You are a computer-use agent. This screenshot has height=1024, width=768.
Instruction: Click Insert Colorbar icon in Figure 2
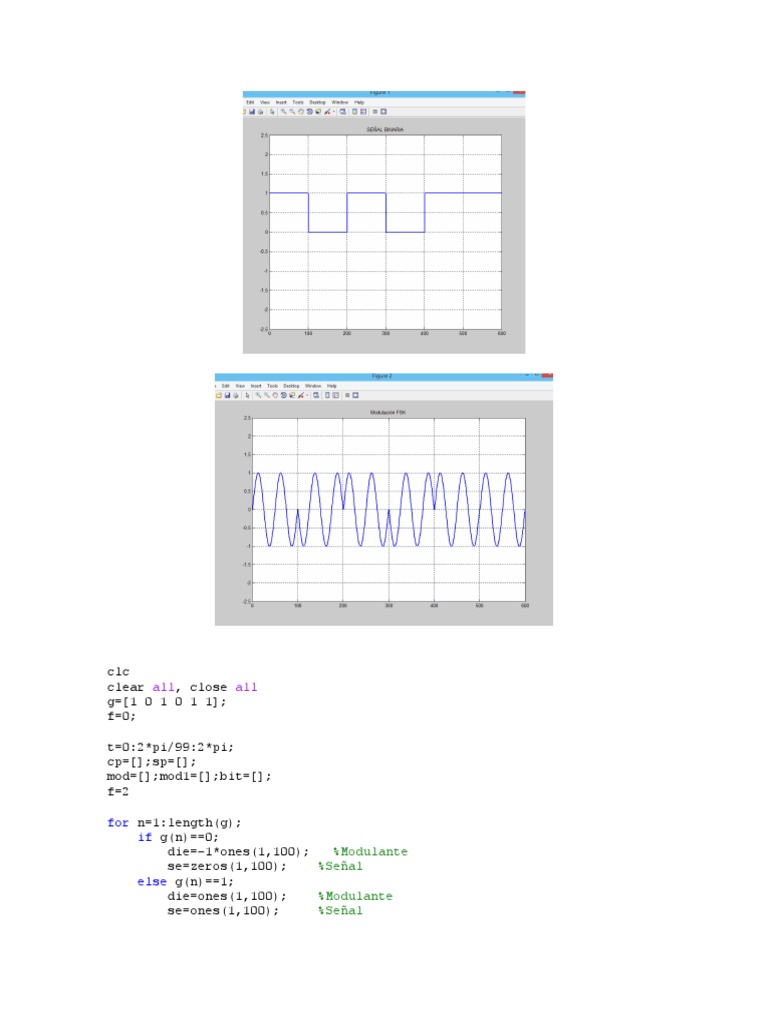pyautogui.click(x=326, y=395)
